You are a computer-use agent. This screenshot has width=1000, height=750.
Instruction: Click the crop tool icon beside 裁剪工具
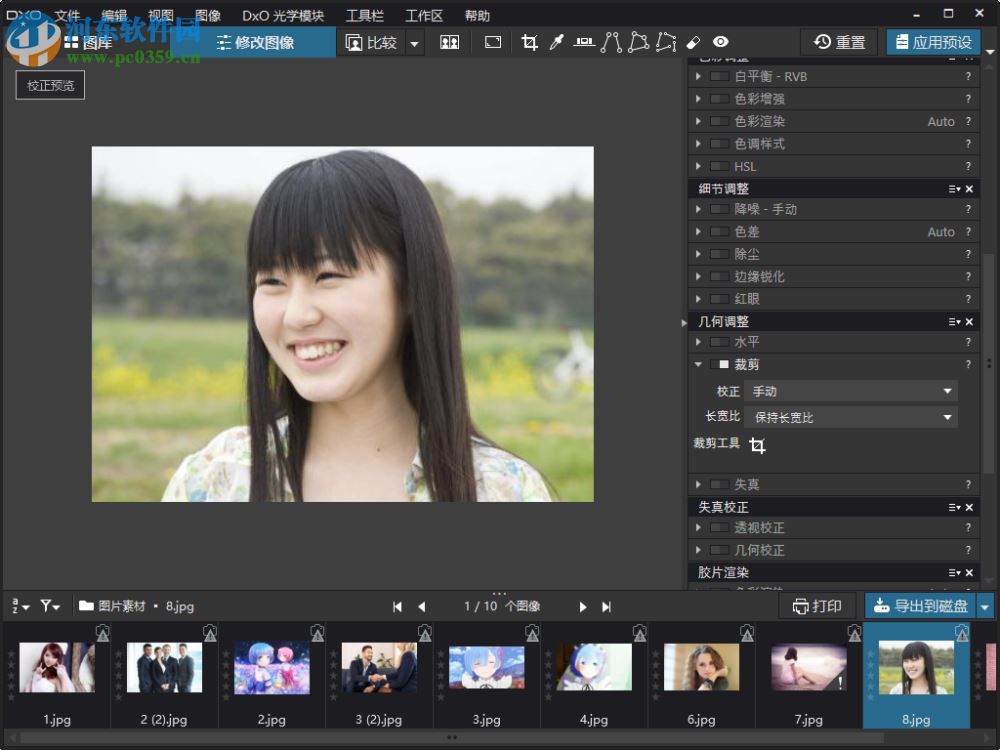[x=757, y=446]
